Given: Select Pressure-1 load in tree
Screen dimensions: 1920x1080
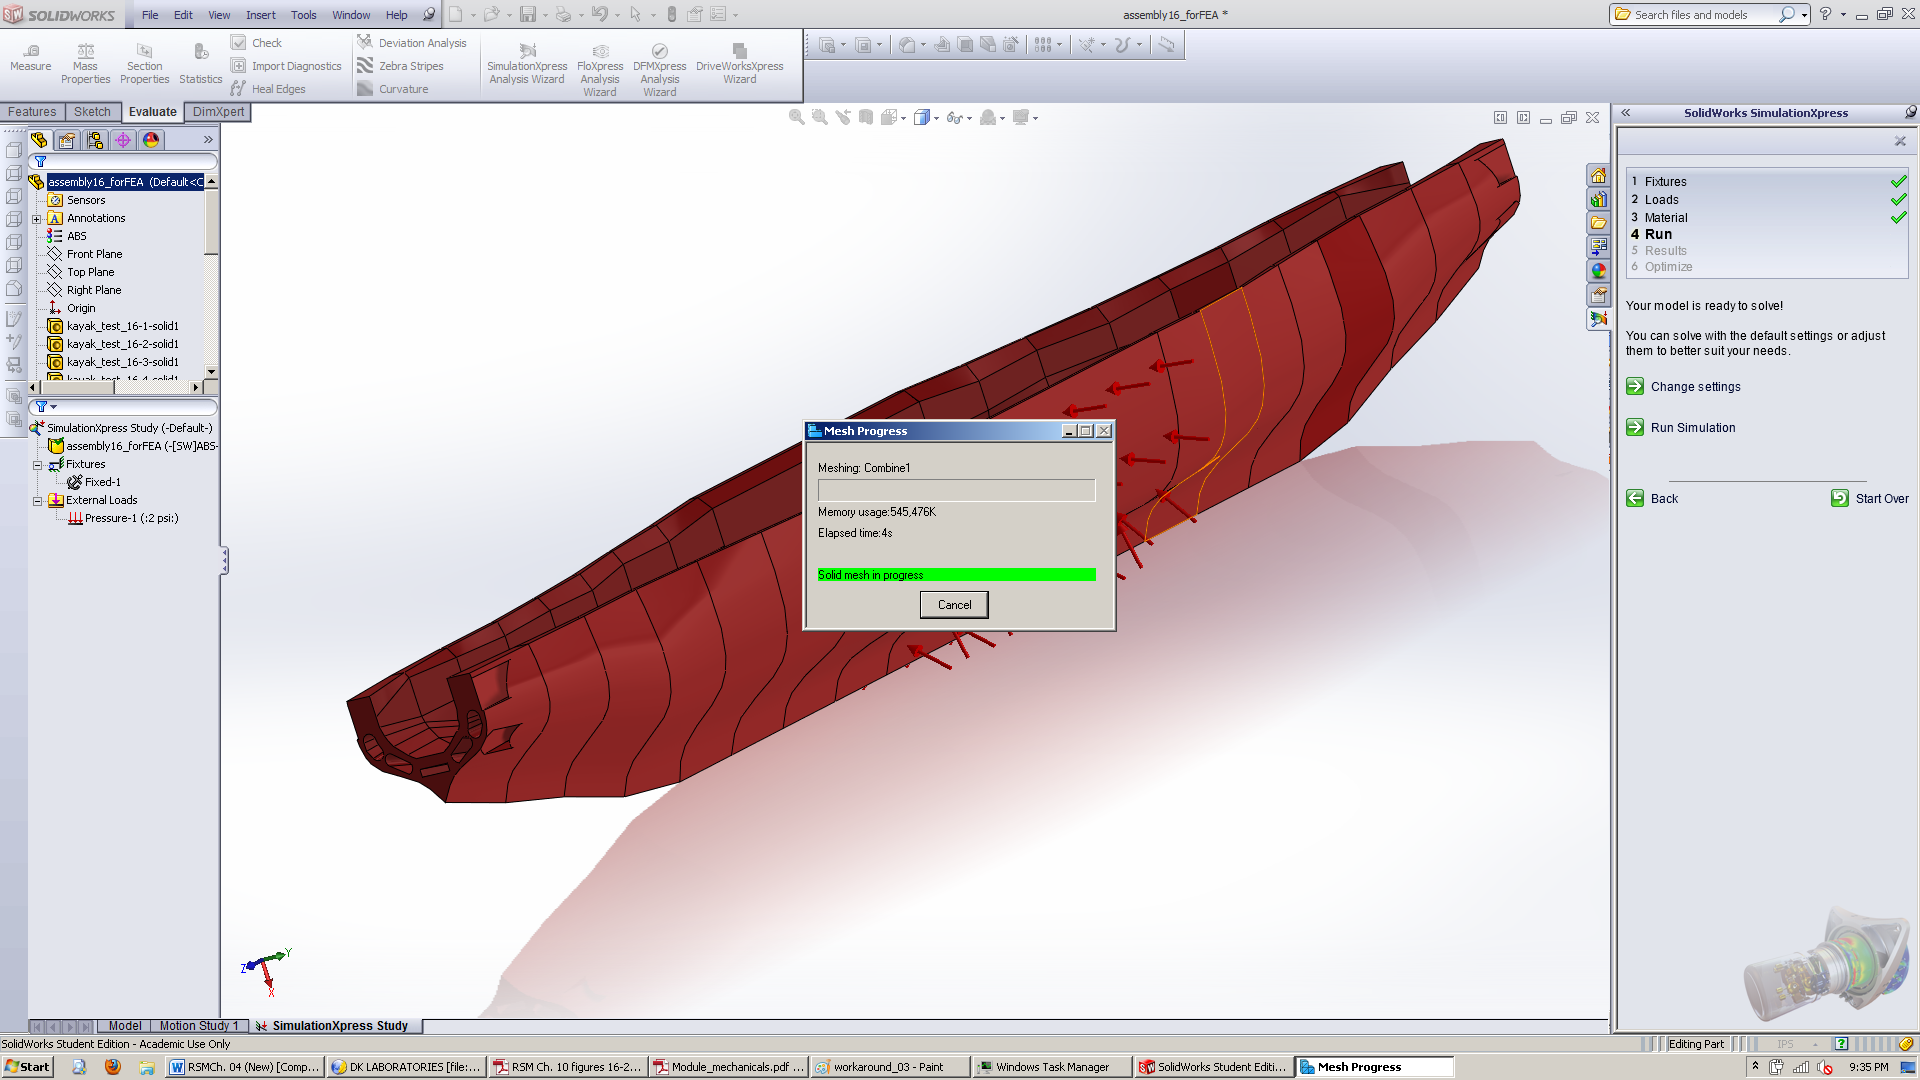Looking at the screenshot, I should [x=131, y=519].
